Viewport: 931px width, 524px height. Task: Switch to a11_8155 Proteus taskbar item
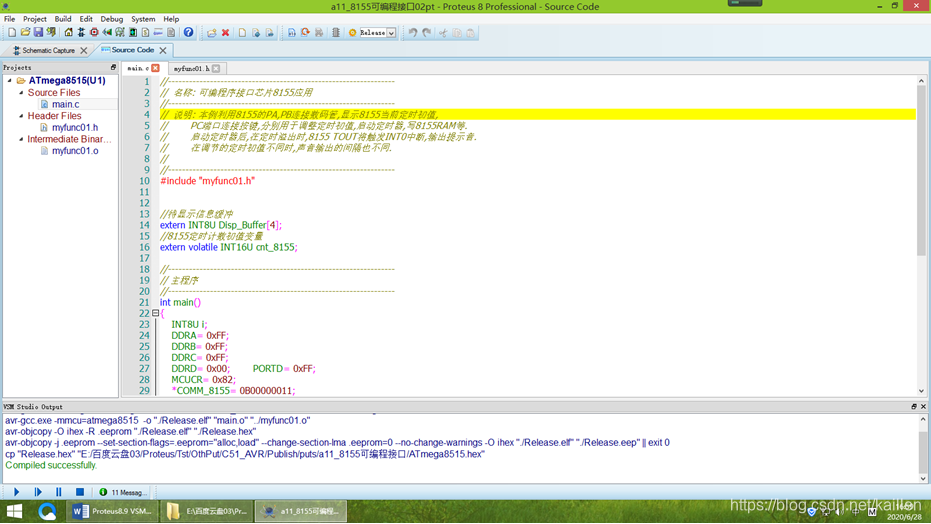(x=300, y=511)
